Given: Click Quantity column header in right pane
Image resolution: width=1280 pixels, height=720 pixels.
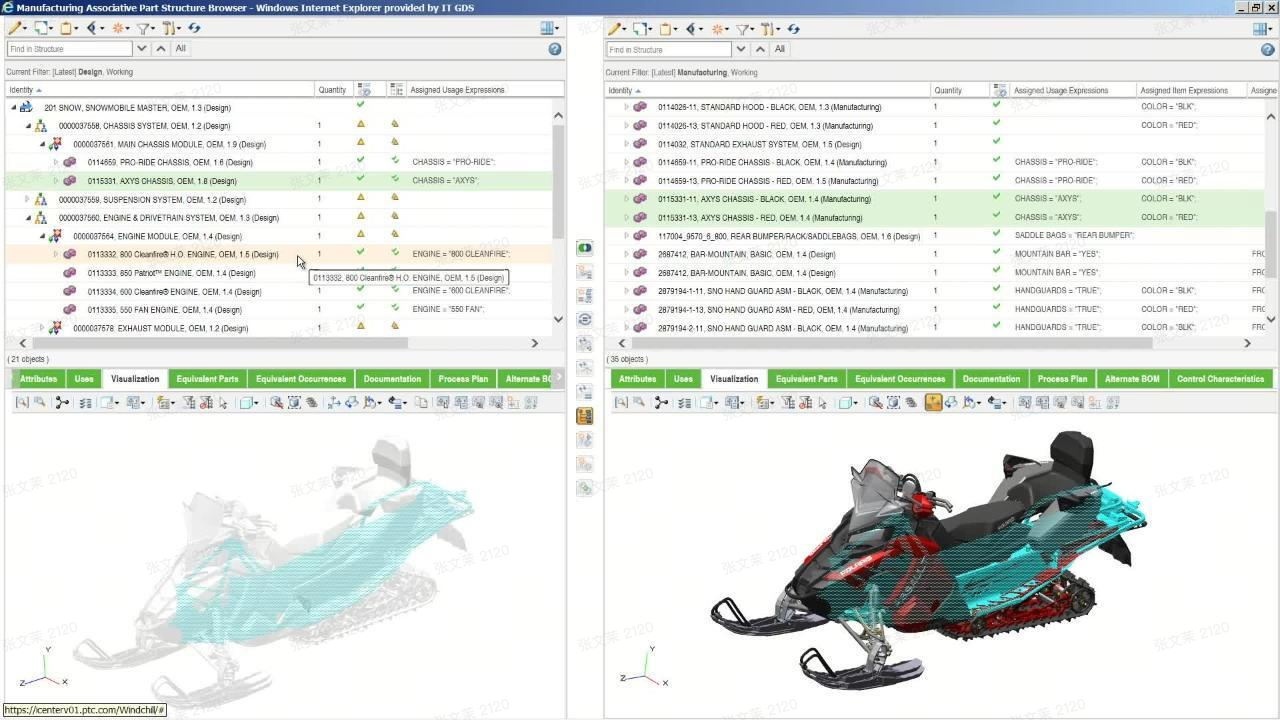Looking at the screenshot, I should pyautogui.click(x=960, y=90).
